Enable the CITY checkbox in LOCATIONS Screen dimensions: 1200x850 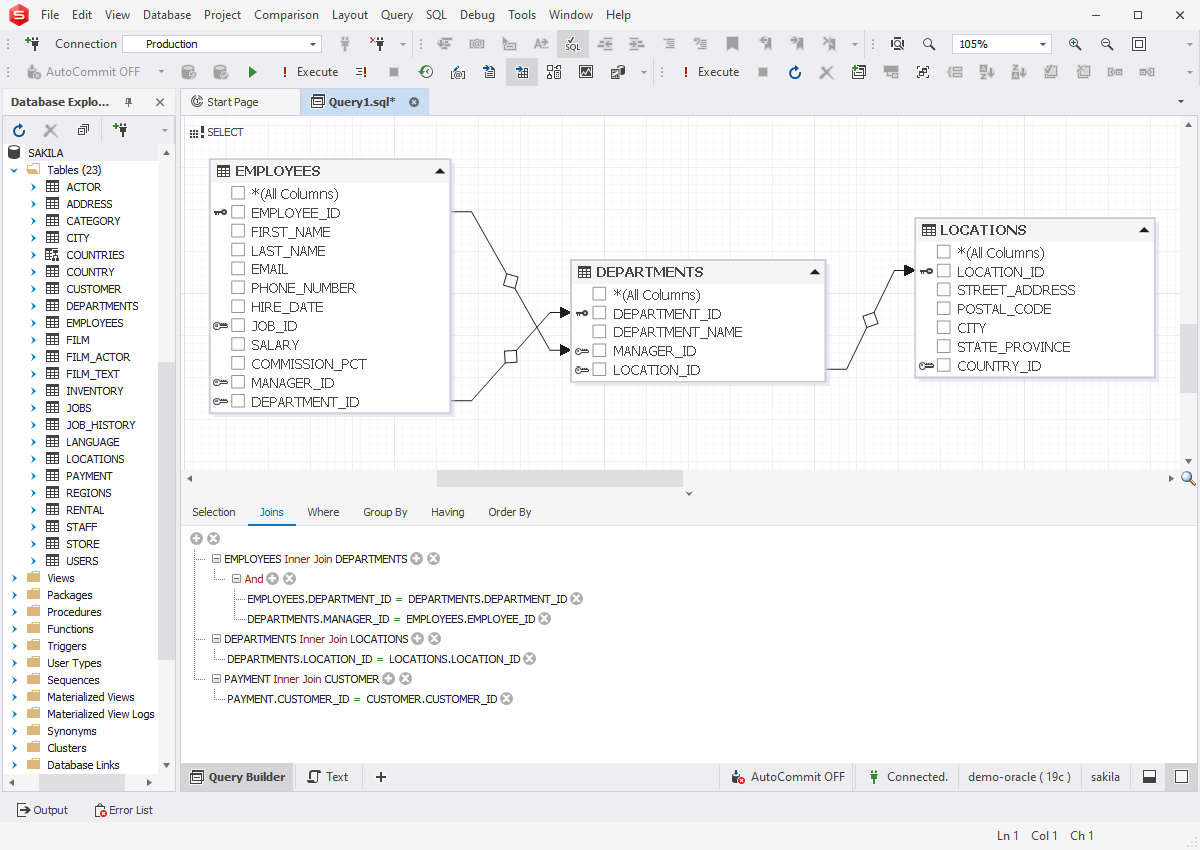(x=944, y=328)
